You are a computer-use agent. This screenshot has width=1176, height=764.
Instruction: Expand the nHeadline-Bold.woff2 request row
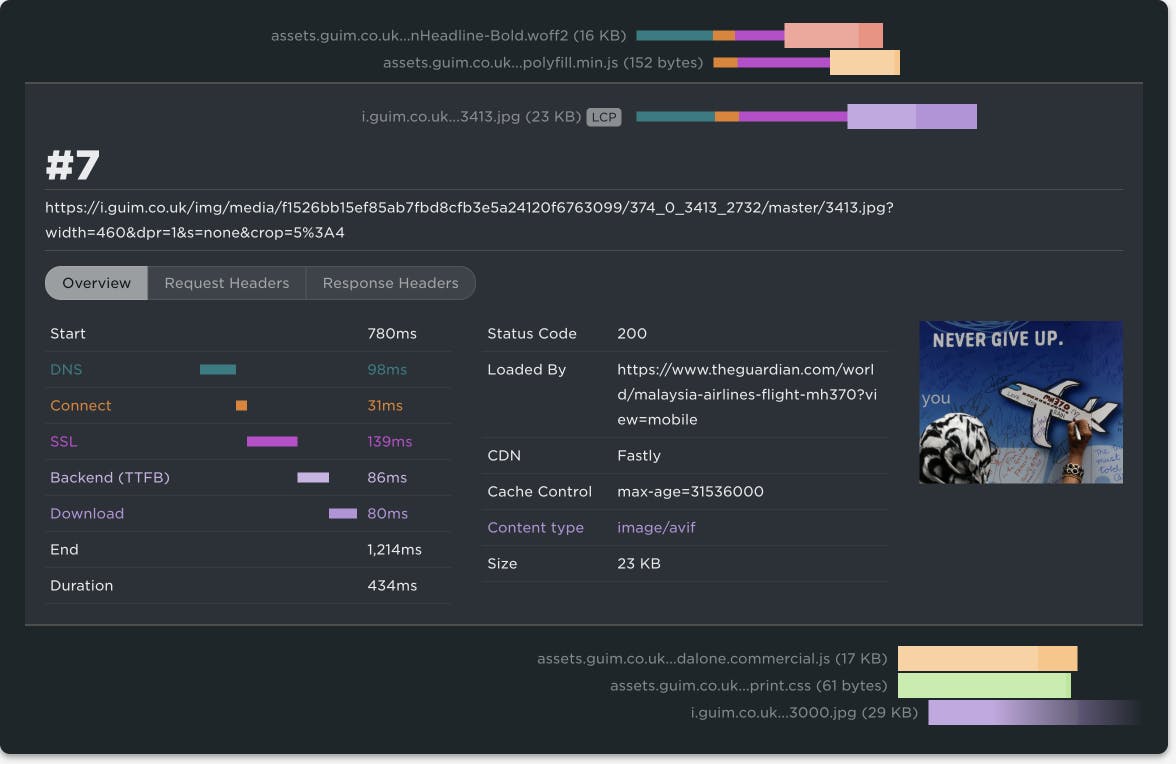(448, 36)
